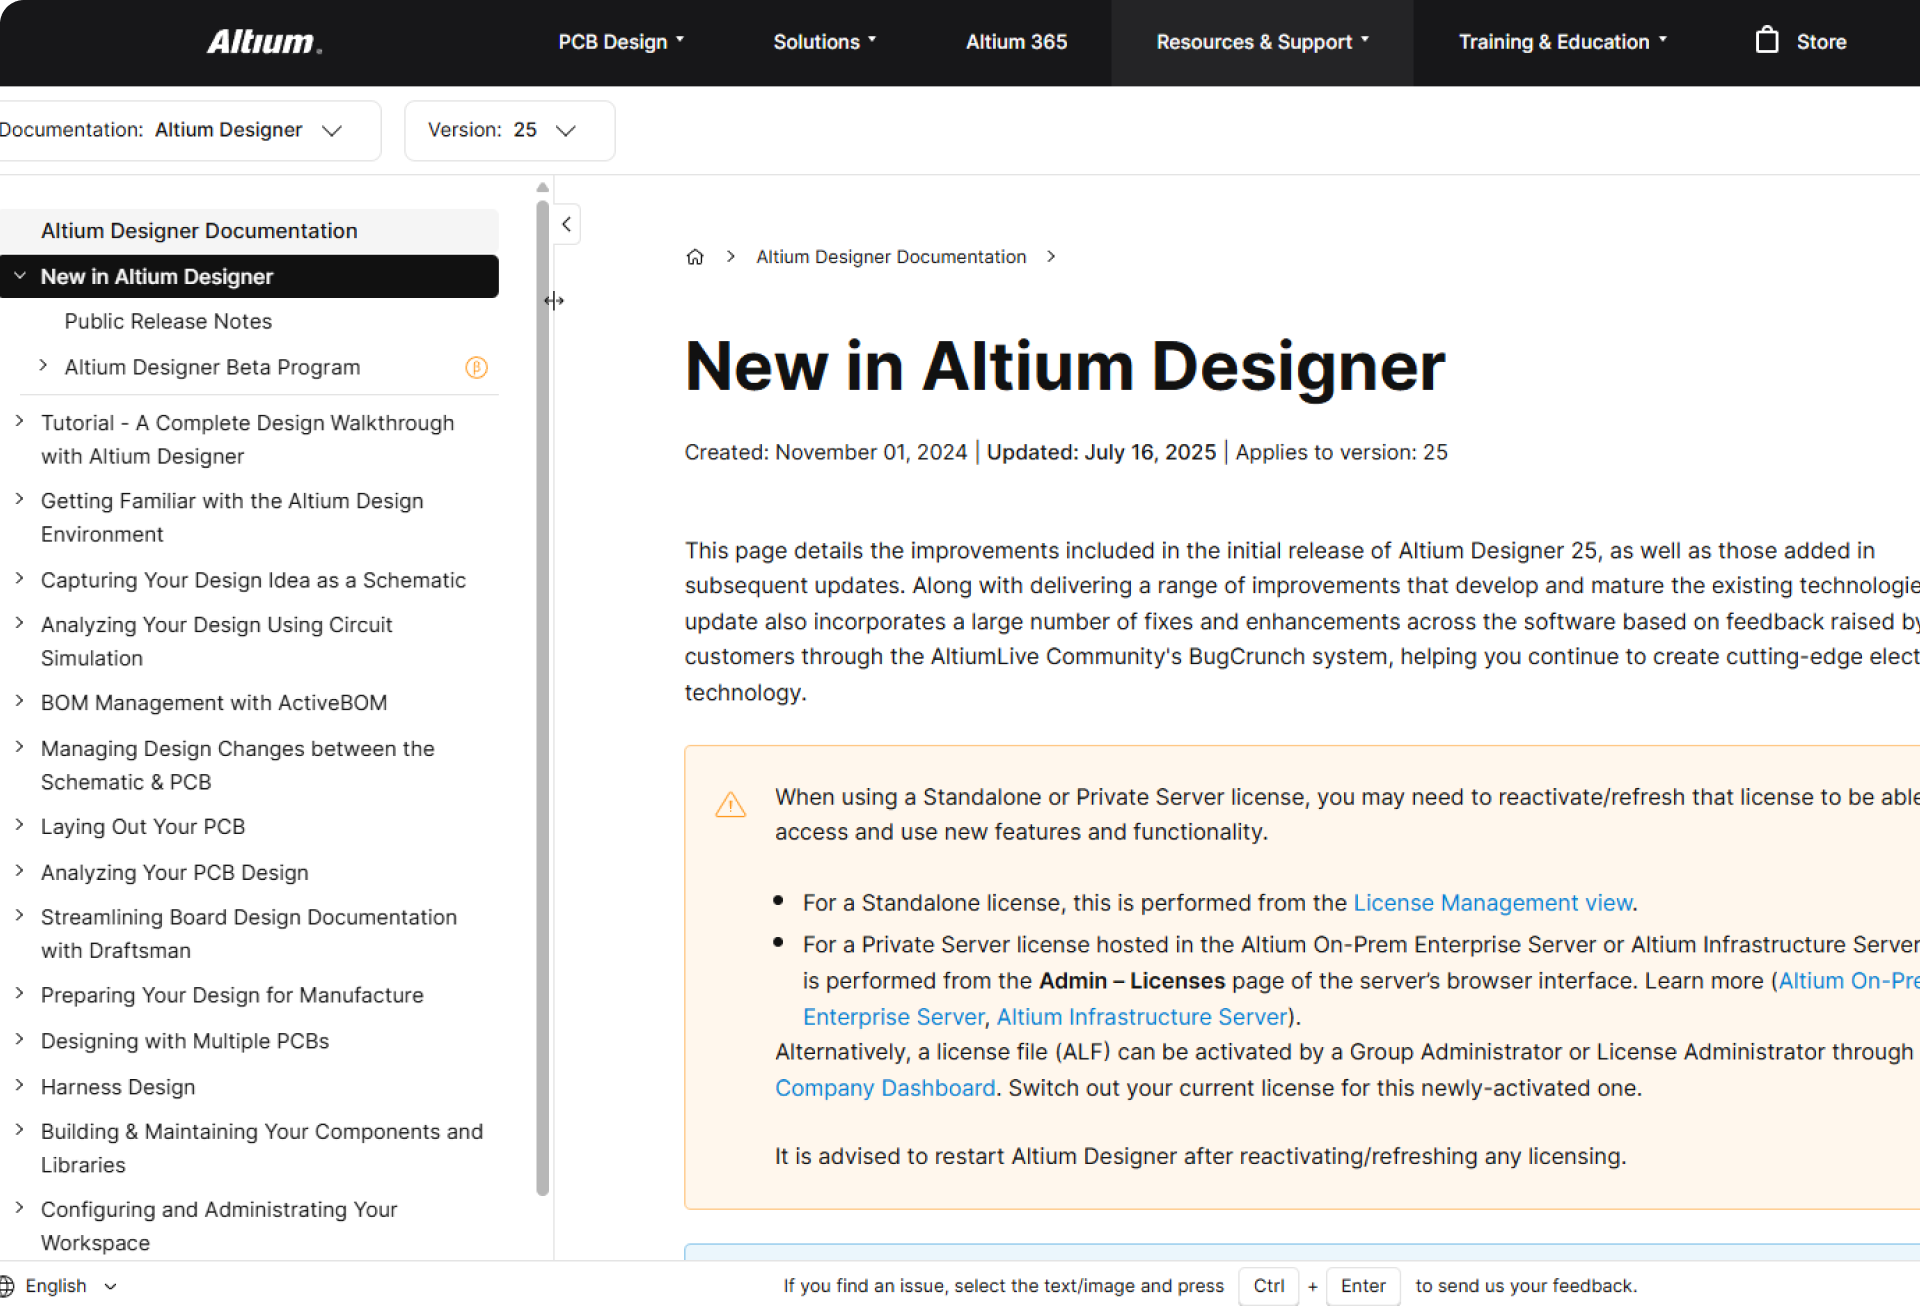
Task: Open the PCB Design menu
Action: (x=620, y=42)
